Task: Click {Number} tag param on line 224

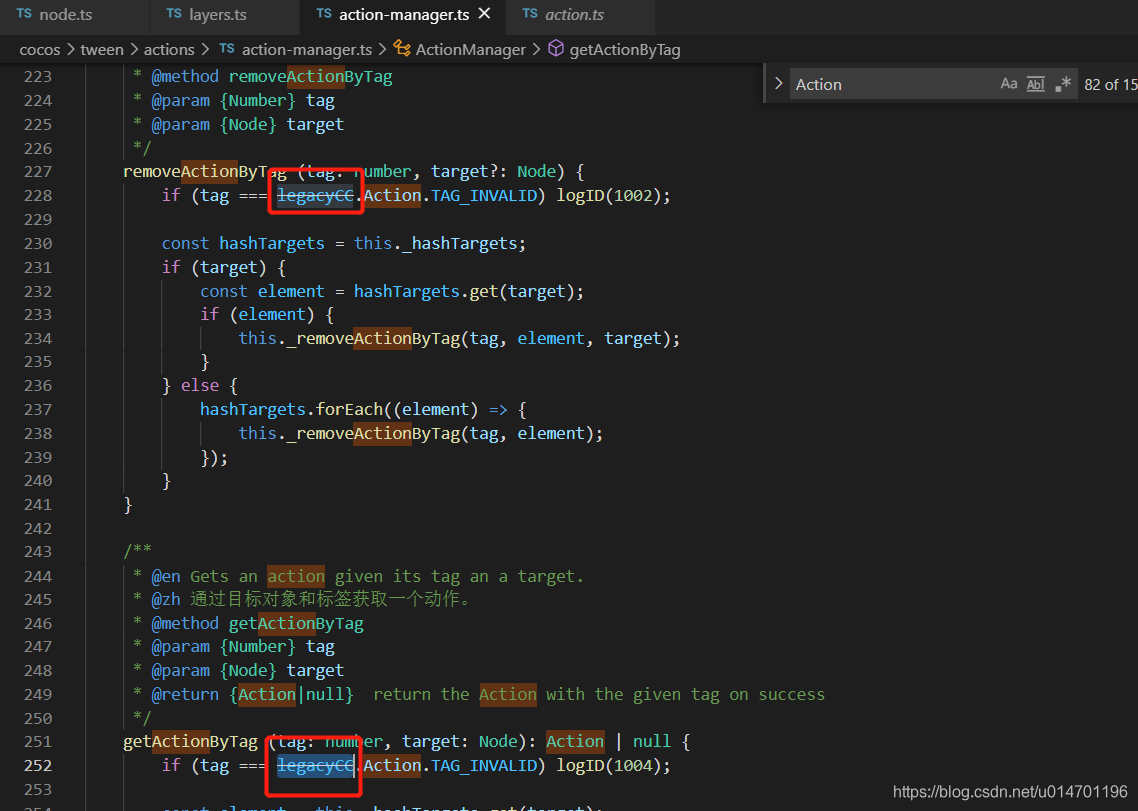Action: [277, 101]
